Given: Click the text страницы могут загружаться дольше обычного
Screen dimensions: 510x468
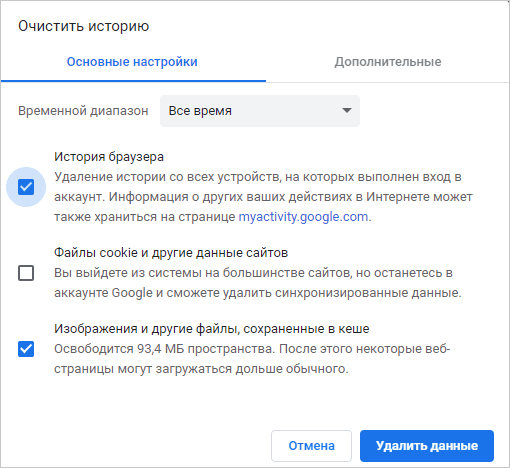Looking at the screenshot, I should (201, 369).
